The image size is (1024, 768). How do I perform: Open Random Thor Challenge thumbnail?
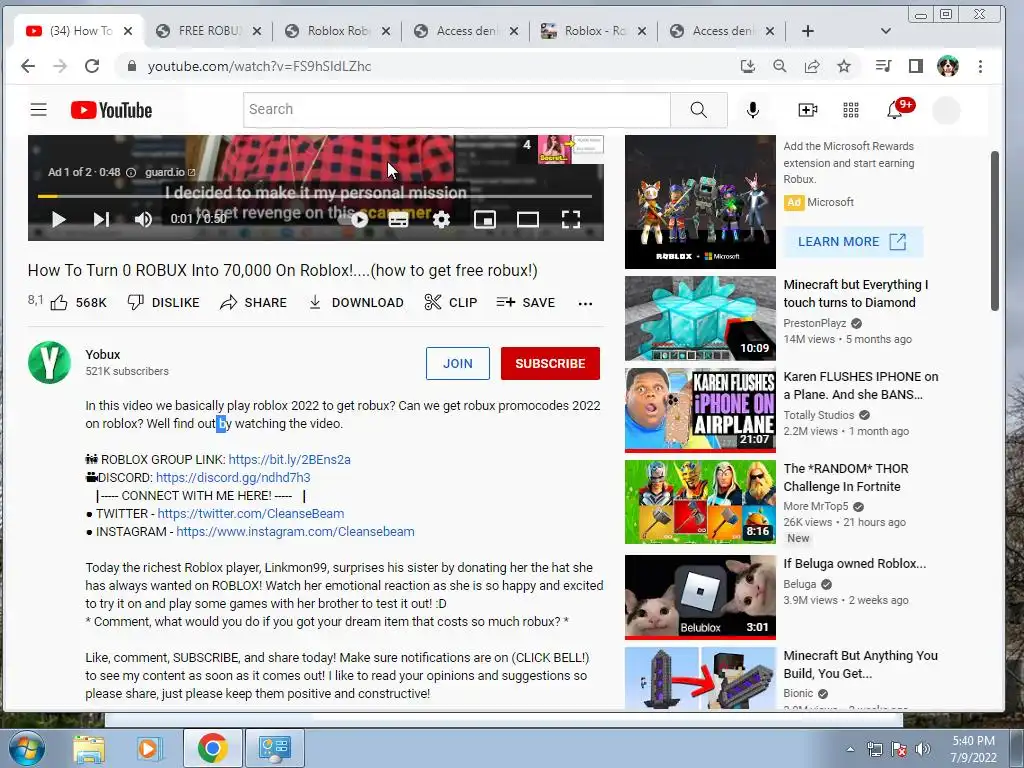(700, 502)
